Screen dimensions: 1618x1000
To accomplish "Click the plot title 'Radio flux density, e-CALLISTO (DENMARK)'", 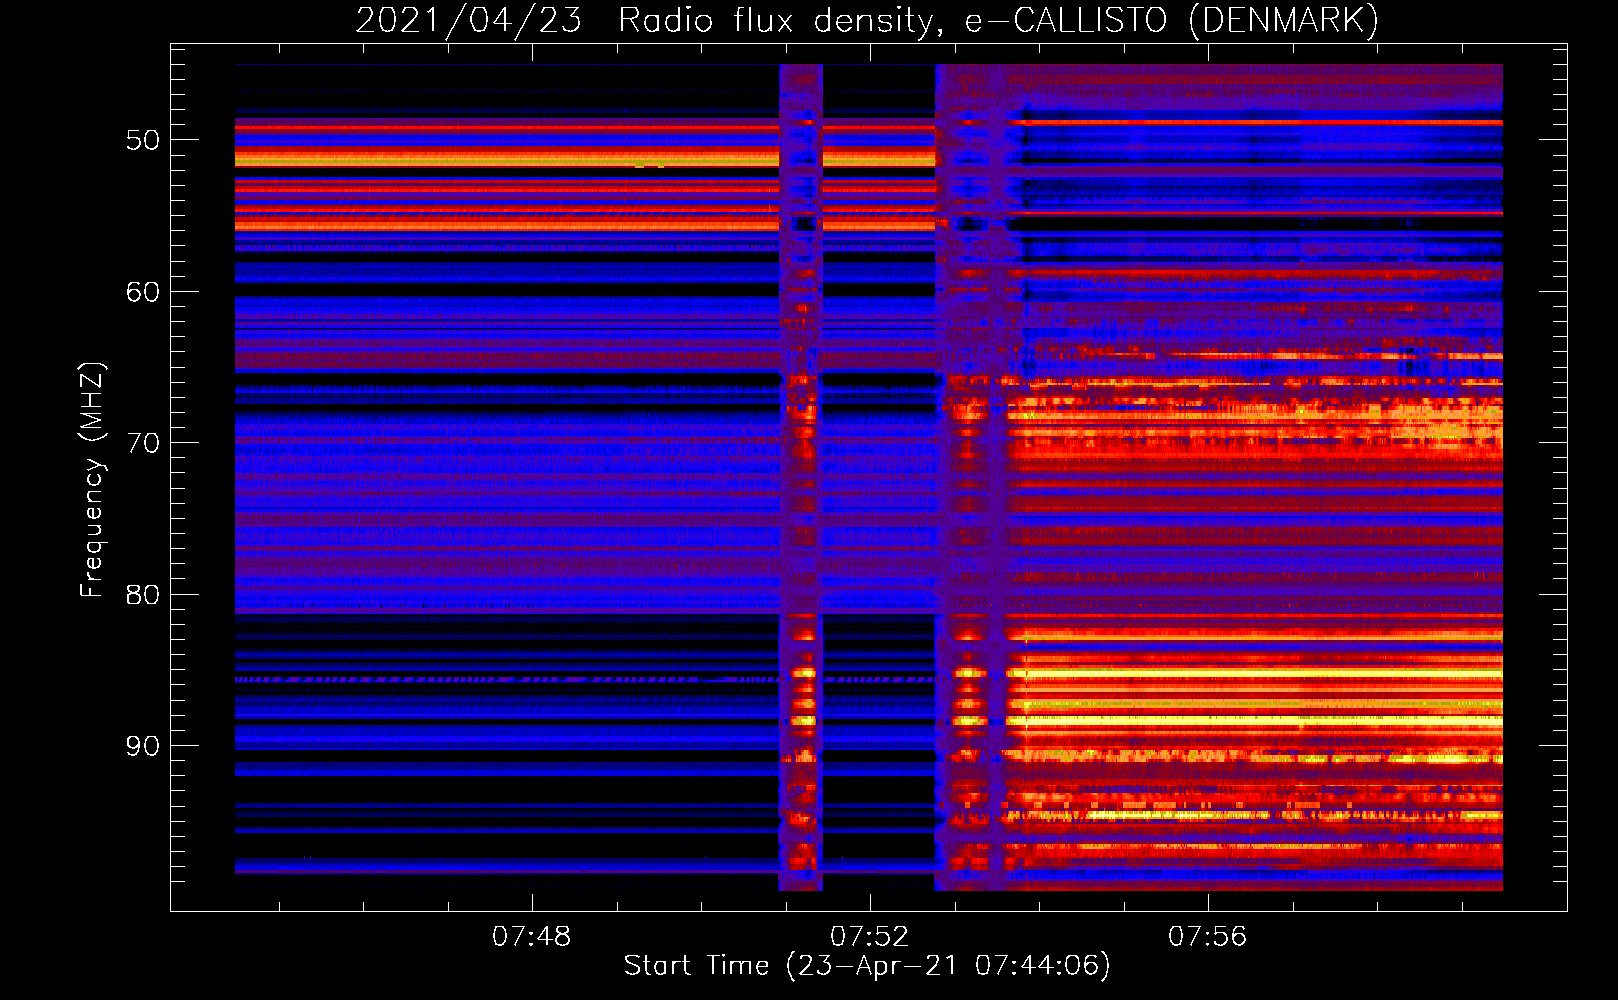I will [x=998, y=21].
